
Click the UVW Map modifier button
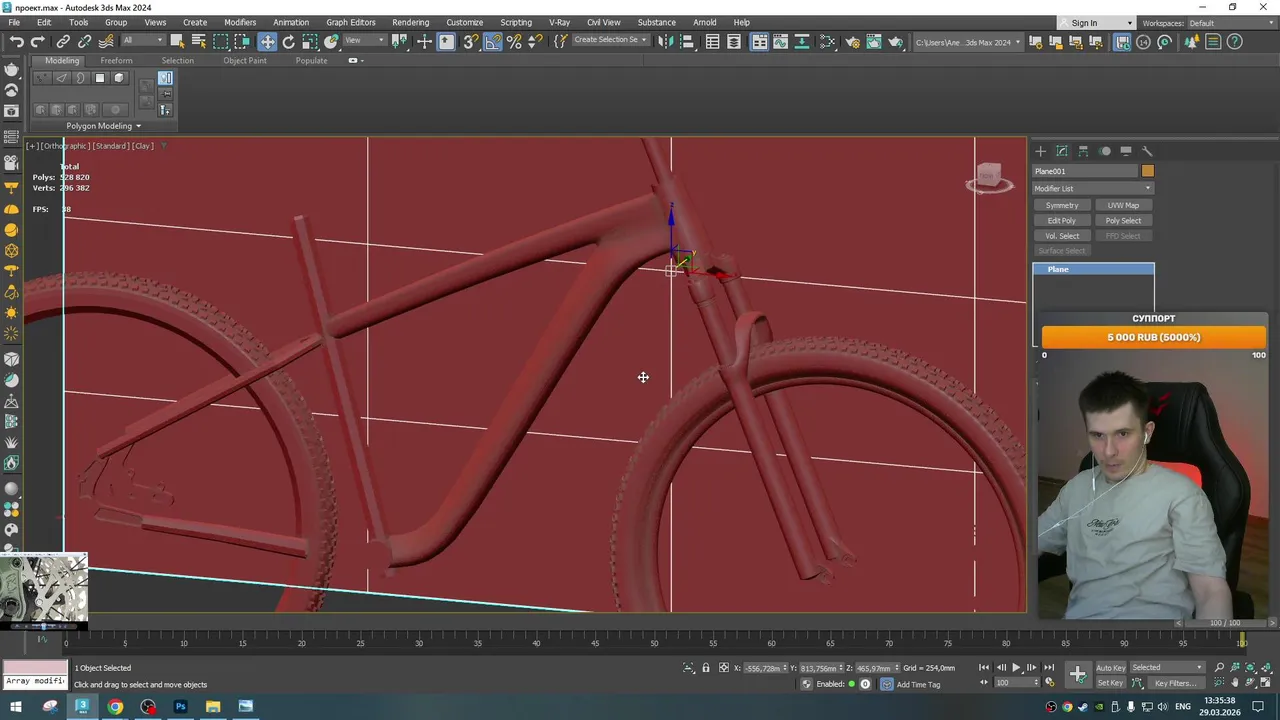[1123, 205]
